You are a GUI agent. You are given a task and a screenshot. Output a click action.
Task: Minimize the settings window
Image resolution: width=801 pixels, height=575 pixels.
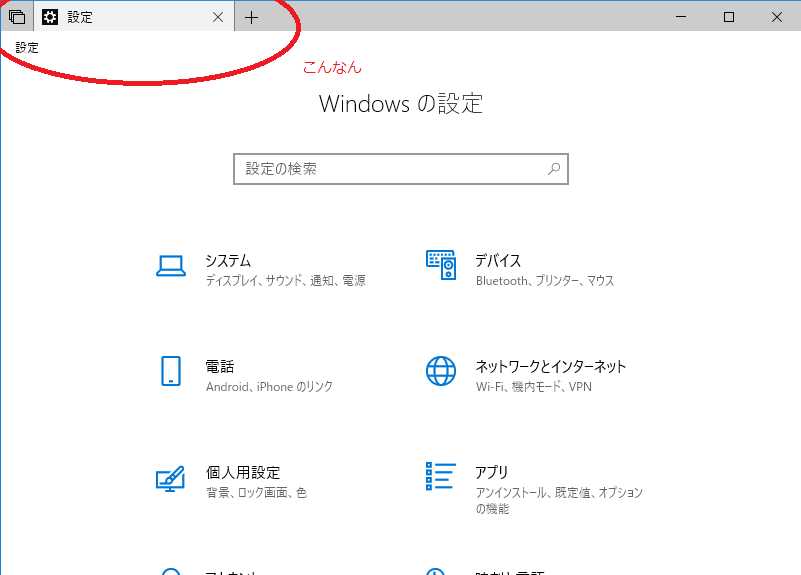click(x=681, y=17)
